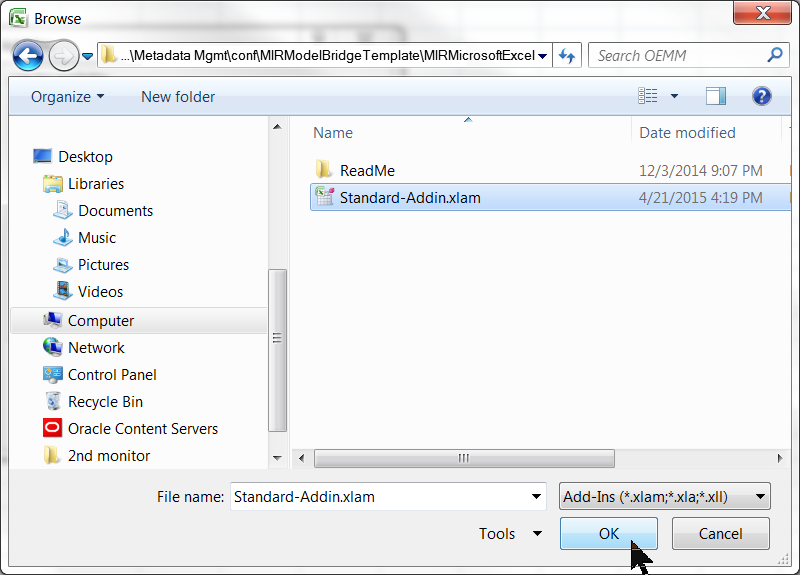Expand the view options dropdown arrow

674,96
